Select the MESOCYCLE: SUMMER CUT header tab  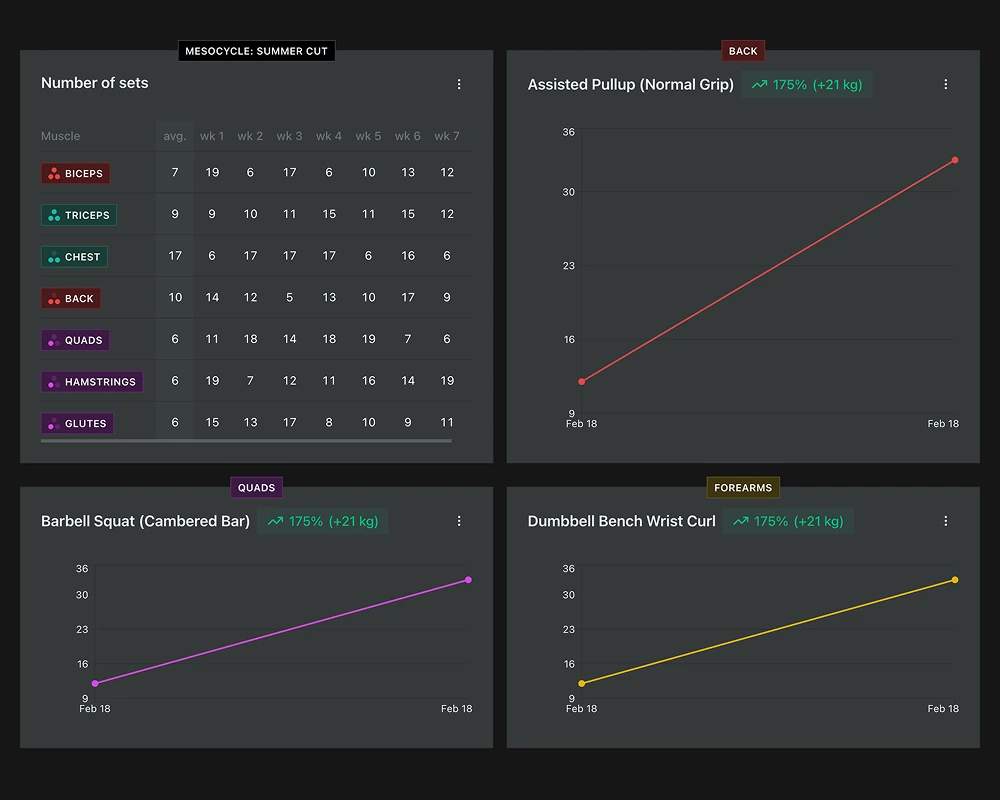(x=256, y=50)
